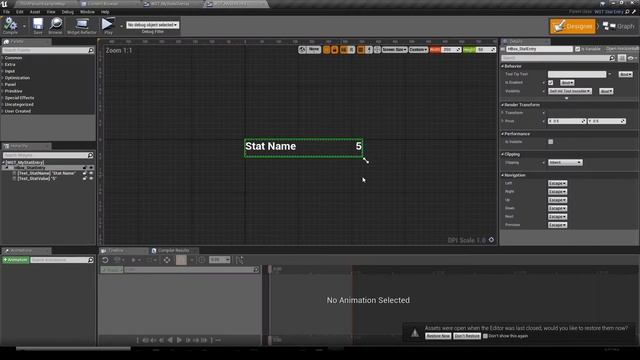Image resolution: width=640 pixels, height=360 pixels.
Task: Toggle visibility eye of Text_StatName row
Action: coord(91,173)
